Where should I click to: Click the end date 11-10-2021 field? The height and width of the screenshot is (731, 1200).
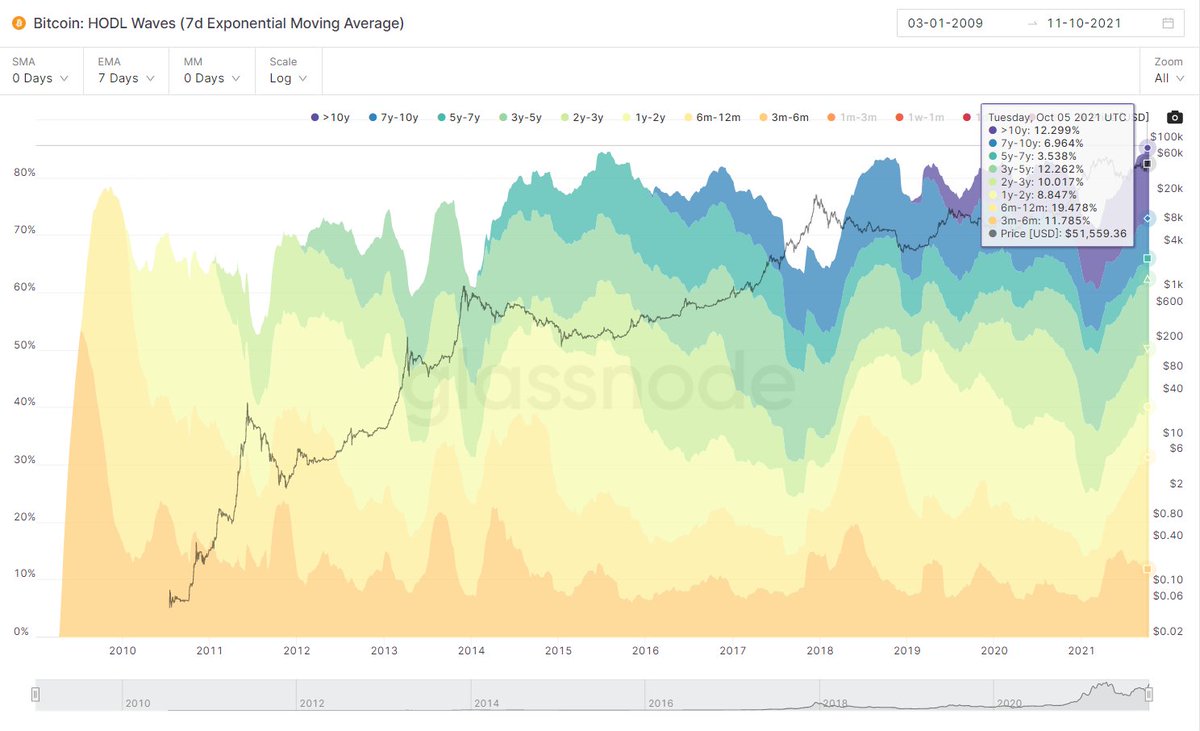[1087, 23]
